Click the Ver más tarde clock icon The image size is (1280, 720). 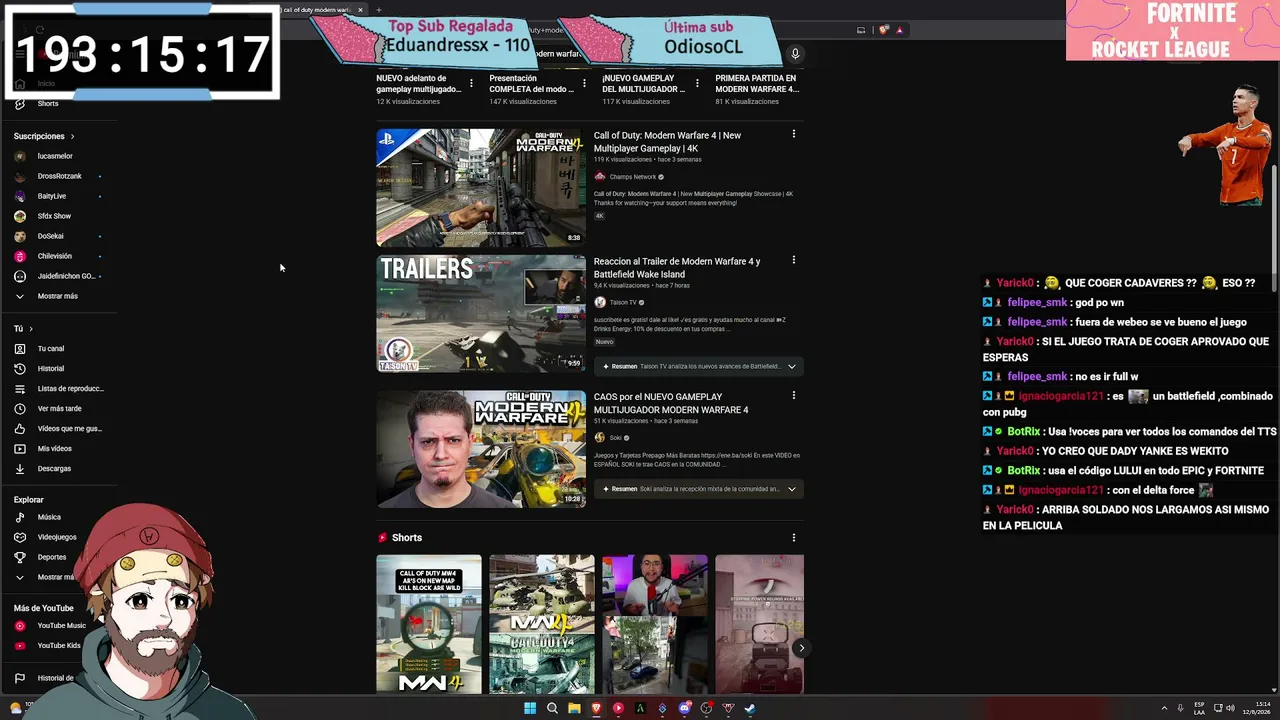coord(20,409)
